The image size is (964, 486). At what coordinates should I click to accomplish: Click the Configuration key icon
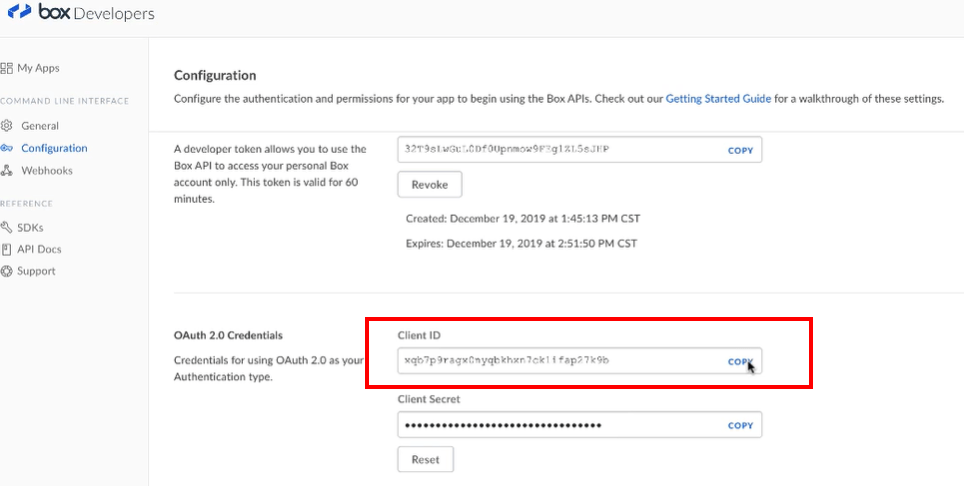pyautogui.click(x=7, y=148)
